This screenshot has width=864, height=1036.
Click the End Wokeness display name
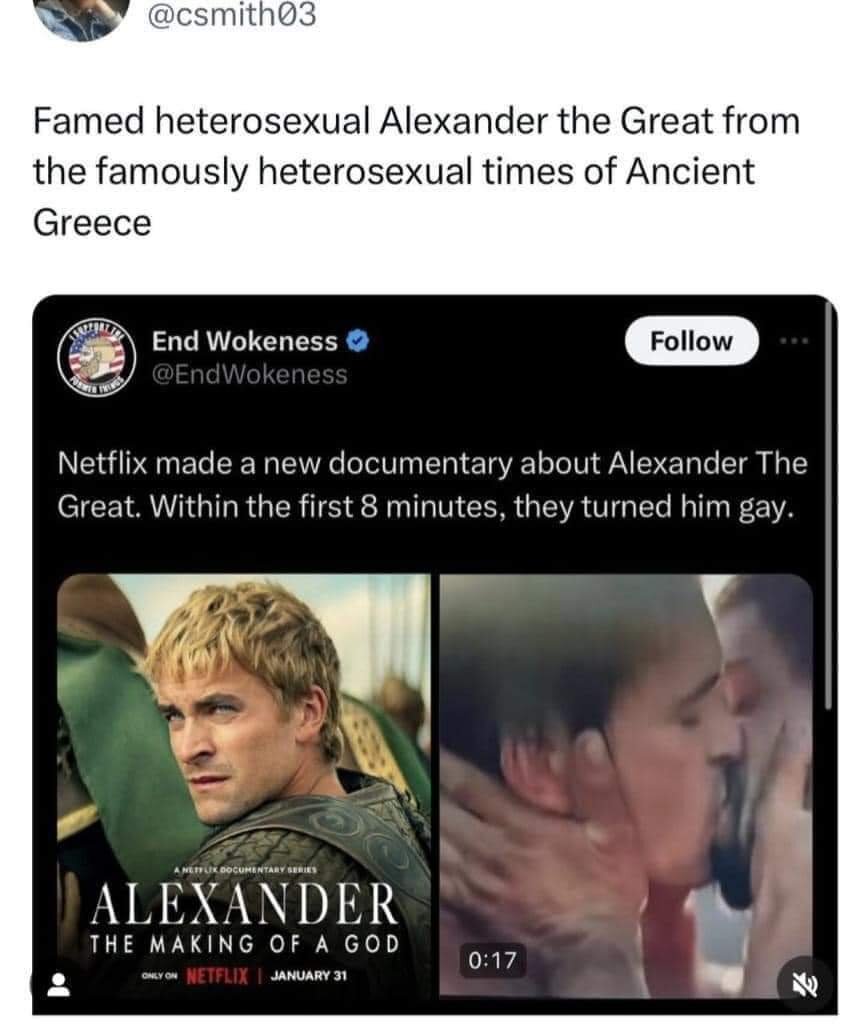pos(244,341)
